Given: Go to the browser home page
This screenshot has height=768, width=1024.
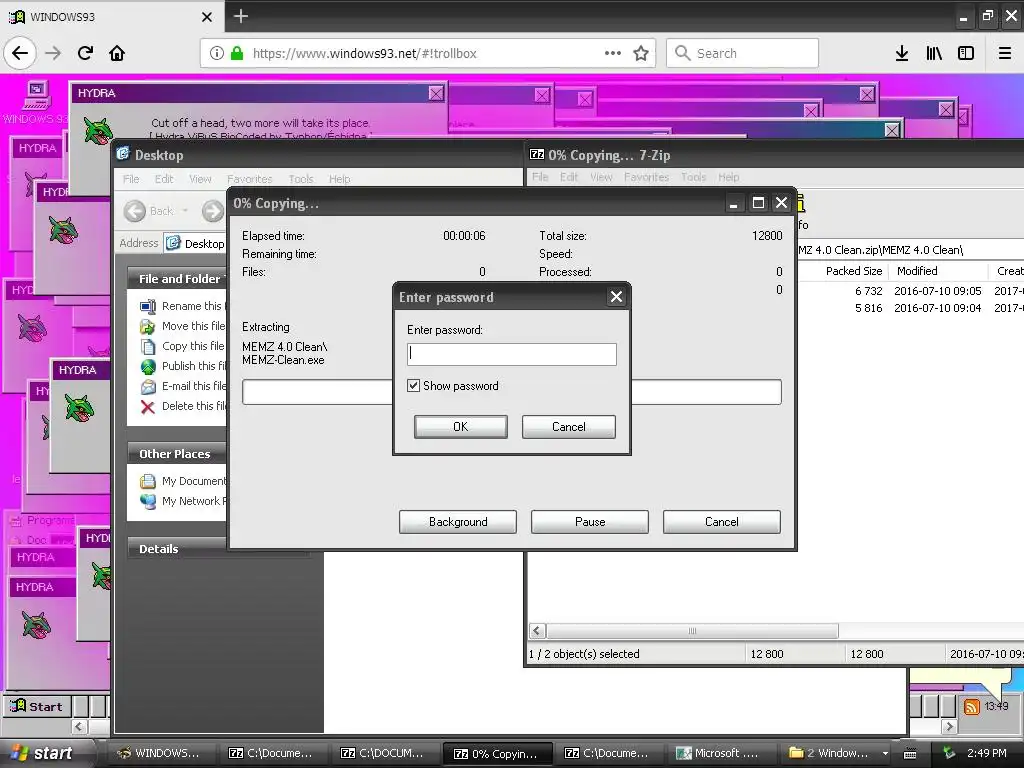Looking at the screenshot, I should pos(117,53).
